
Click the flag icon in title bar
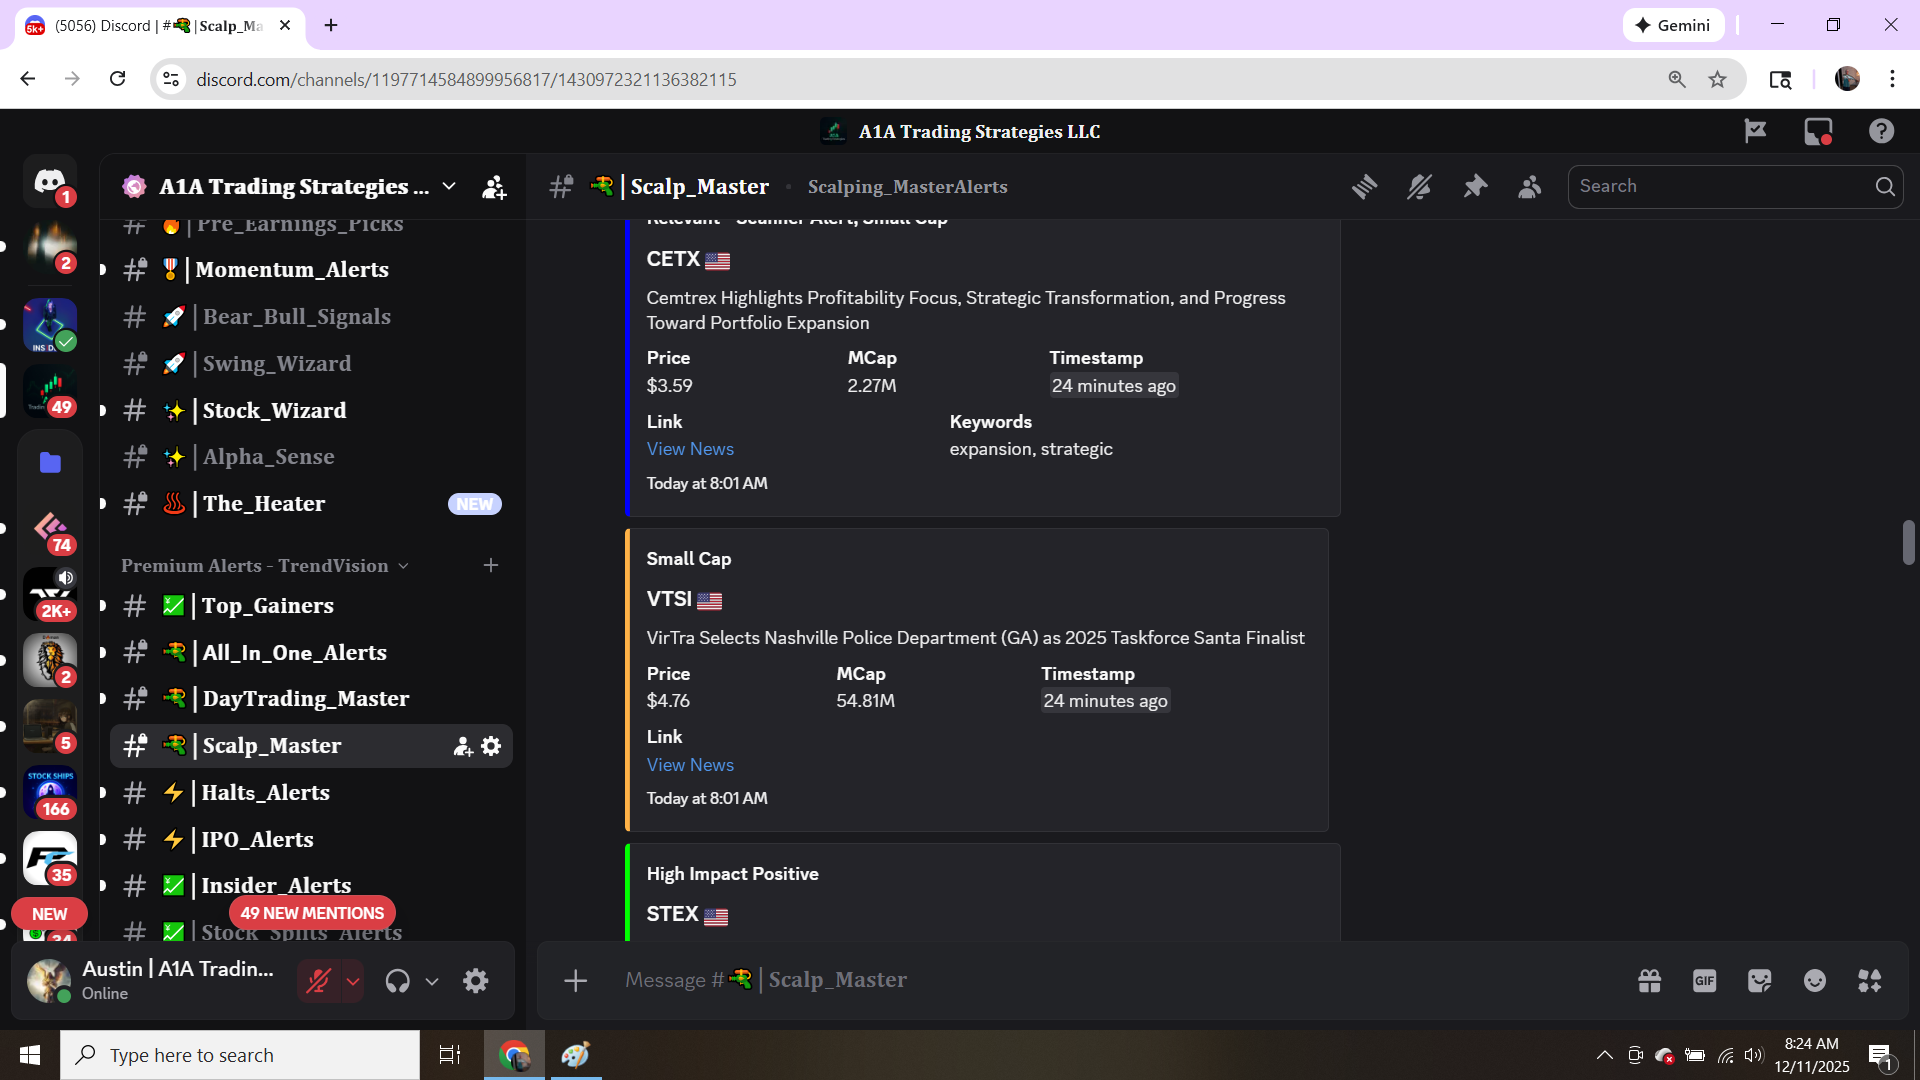(1755, 131)
